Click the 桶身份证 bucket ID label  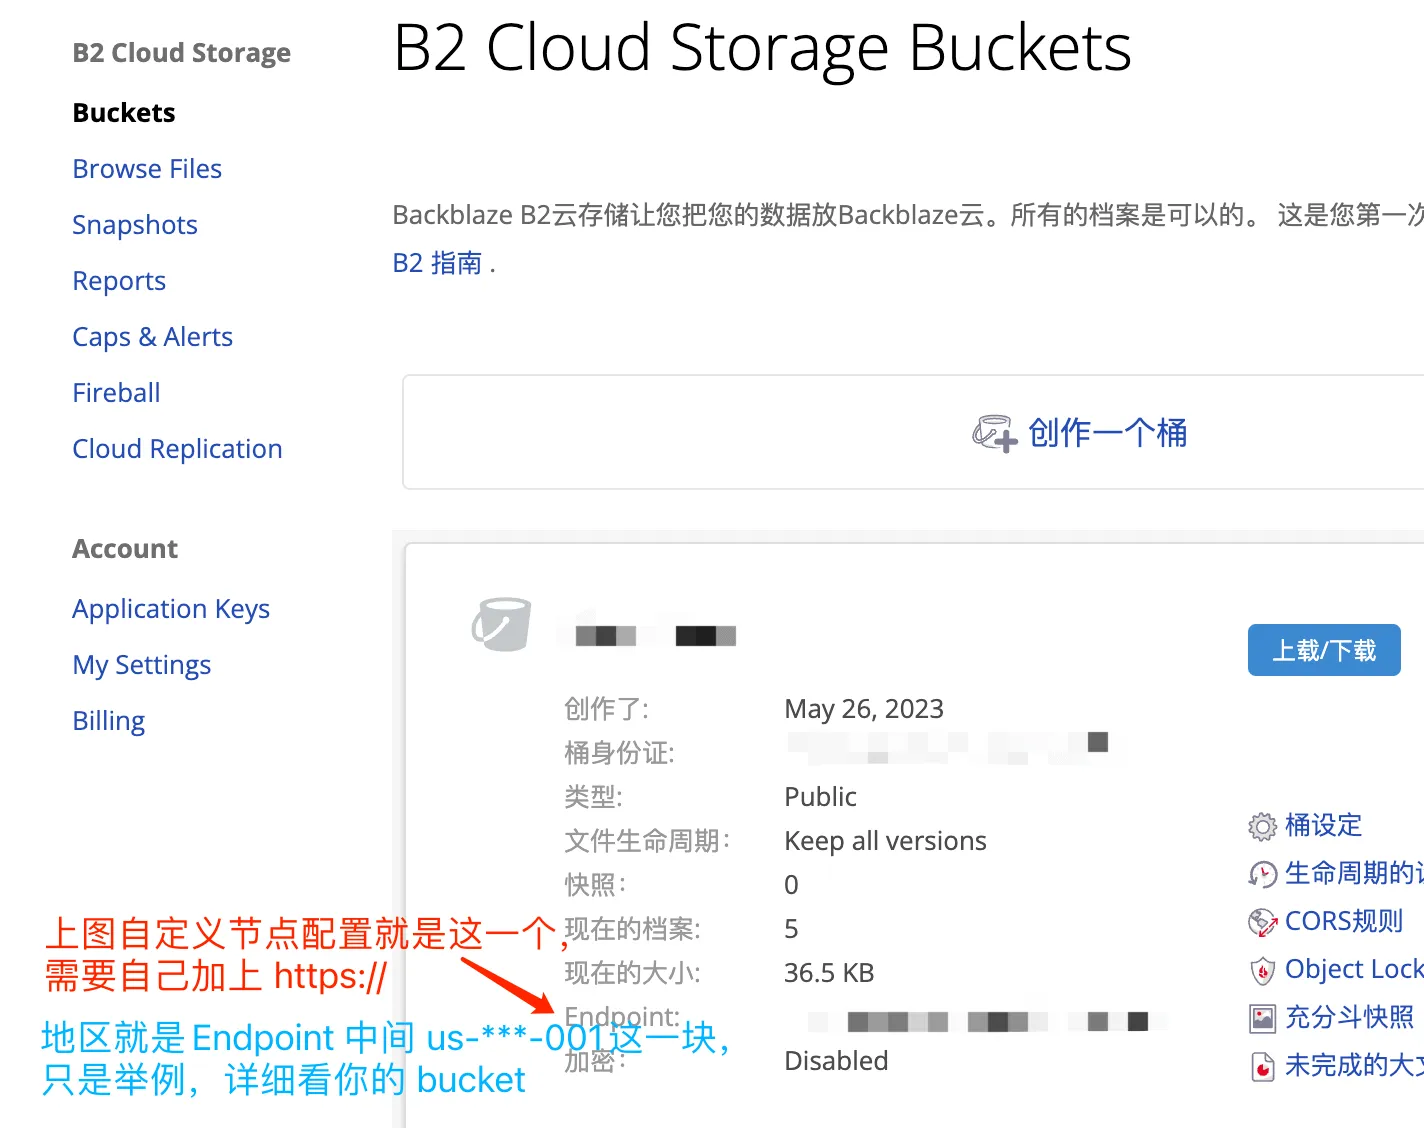tap(619, 753)
